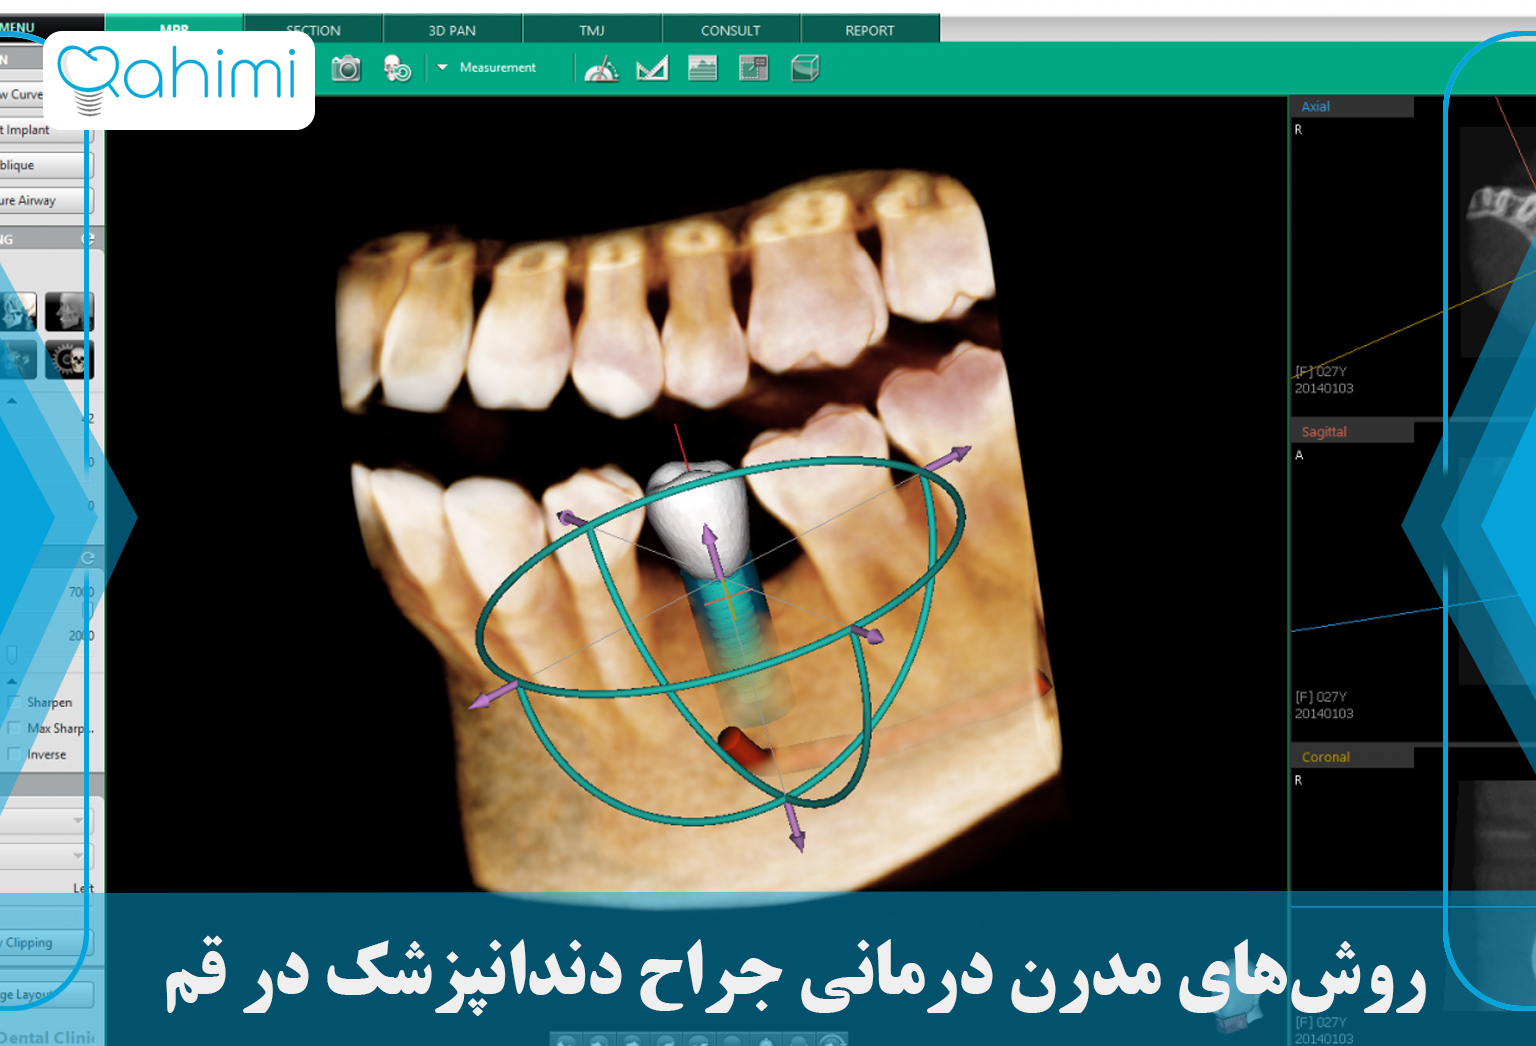Open the Measurement tools list
Image resolution: width=1536 pixels, height=1046 pixels.
pos(498,67)
